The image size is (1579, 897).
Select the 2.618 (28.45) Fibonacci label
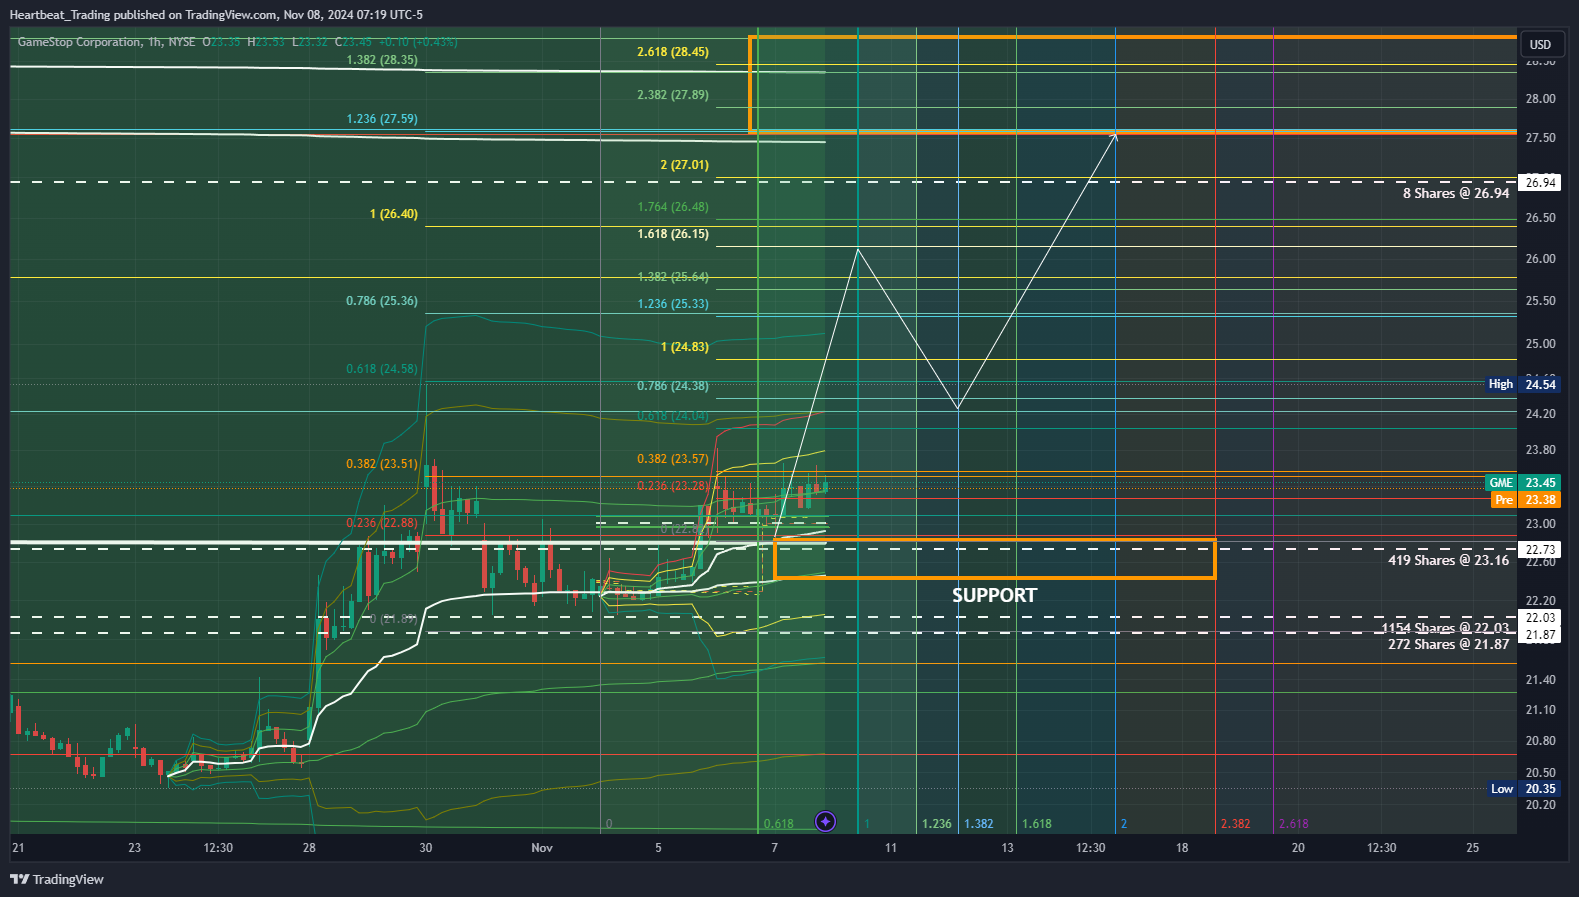(673, 52)
